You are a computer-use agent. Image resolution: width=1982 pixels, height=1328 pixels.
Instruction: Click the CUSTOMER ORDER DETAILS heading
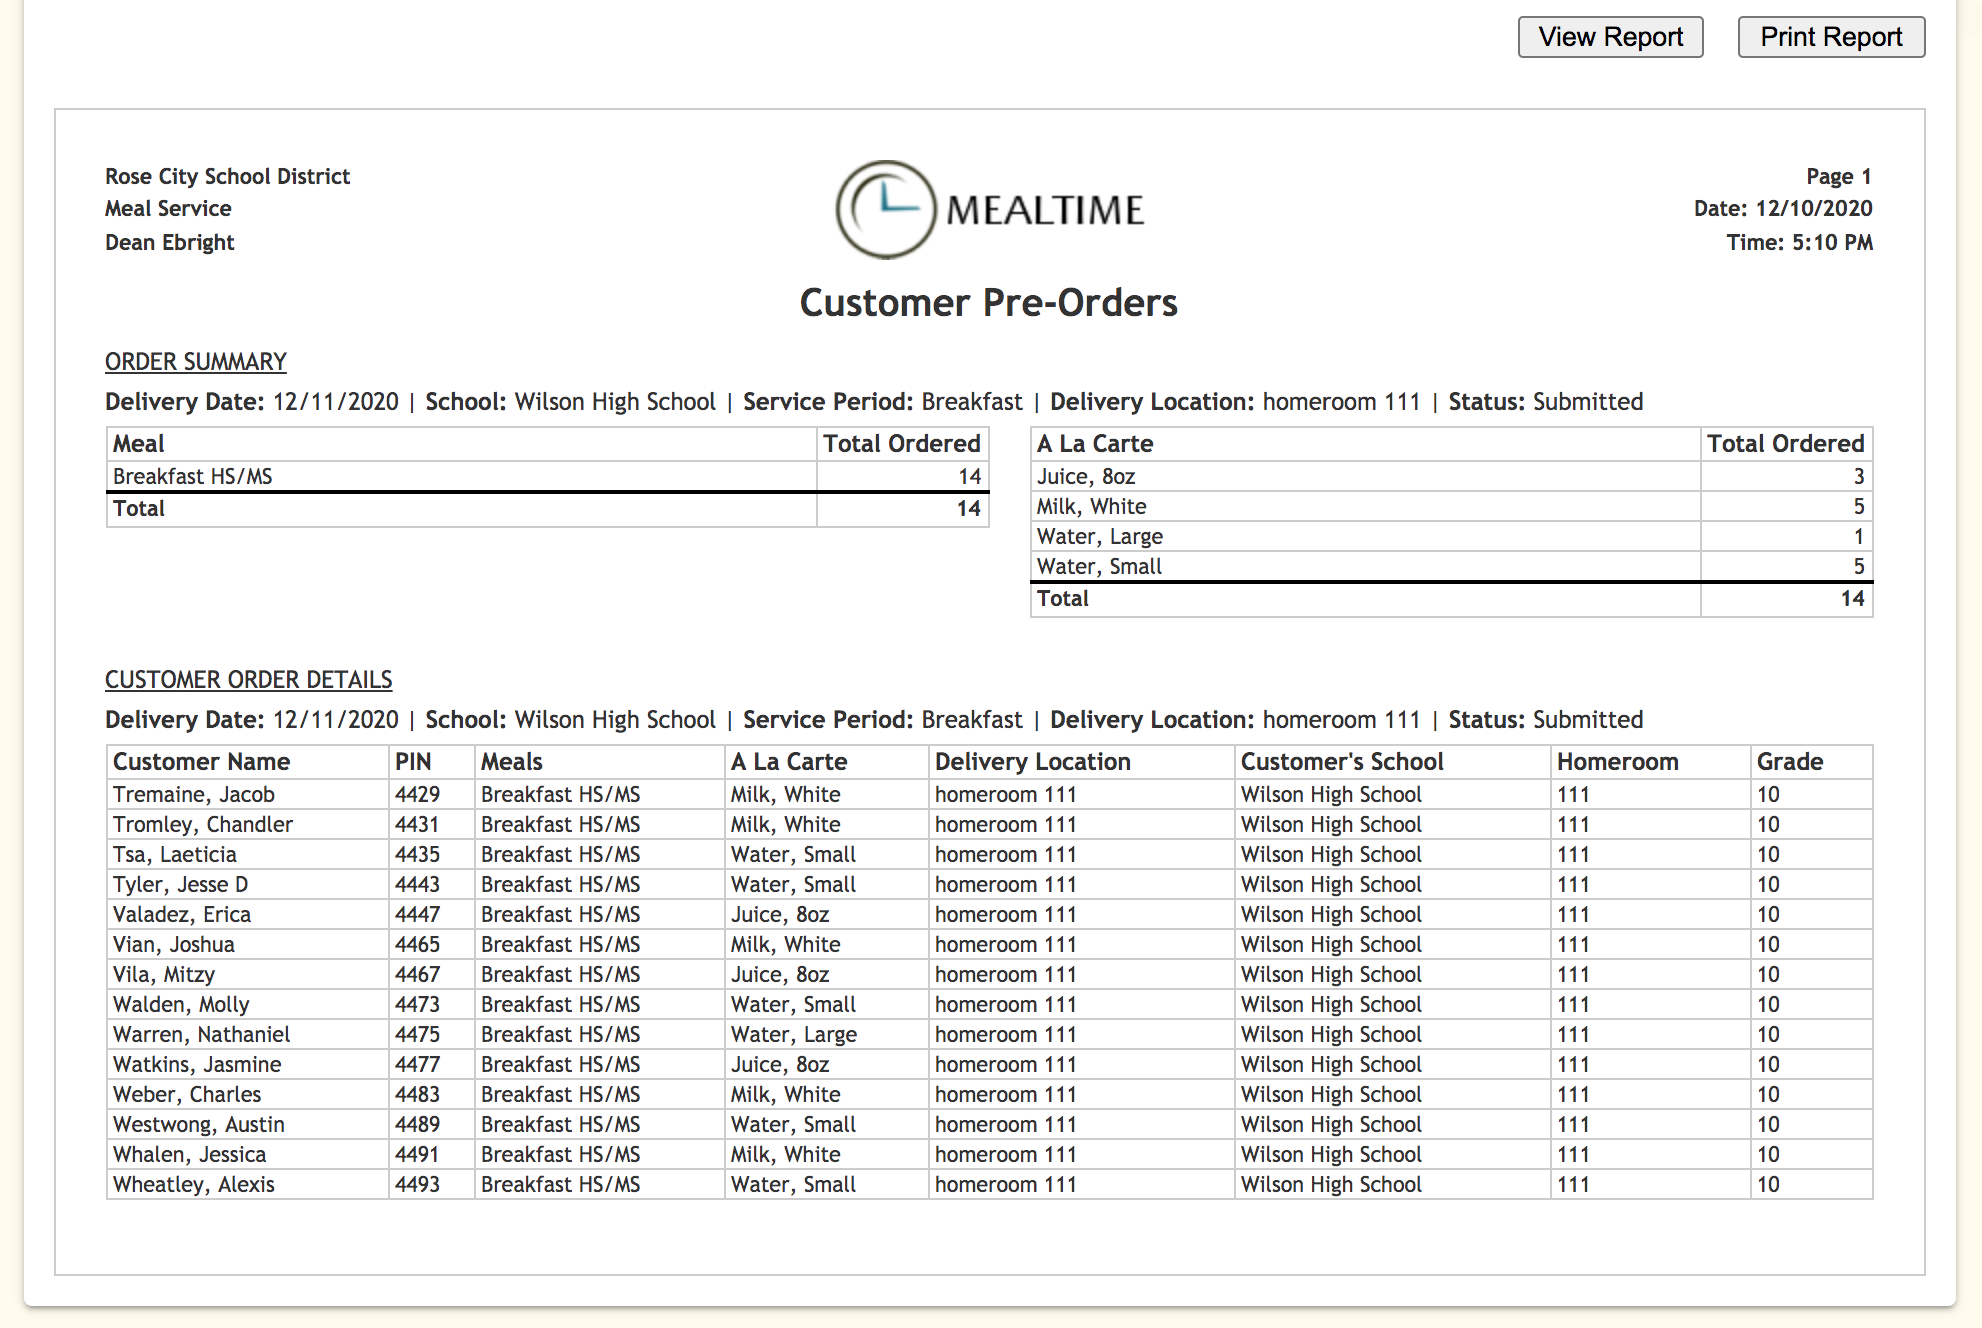click(248, 680)
